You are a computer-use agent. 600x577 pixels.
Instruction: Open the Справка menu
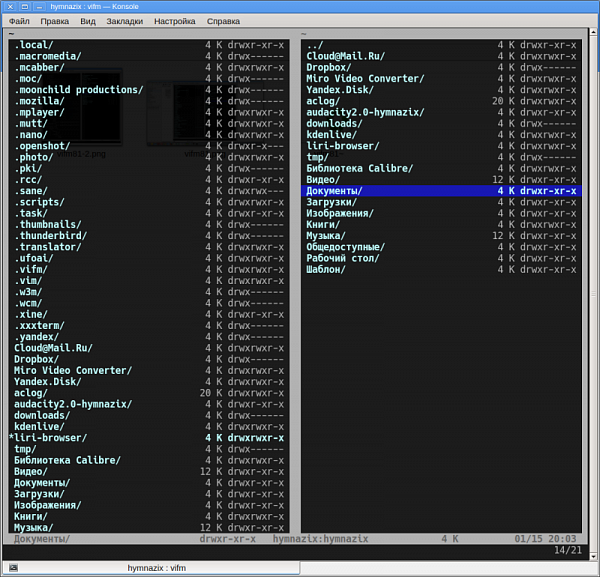(x=223, y=21)
